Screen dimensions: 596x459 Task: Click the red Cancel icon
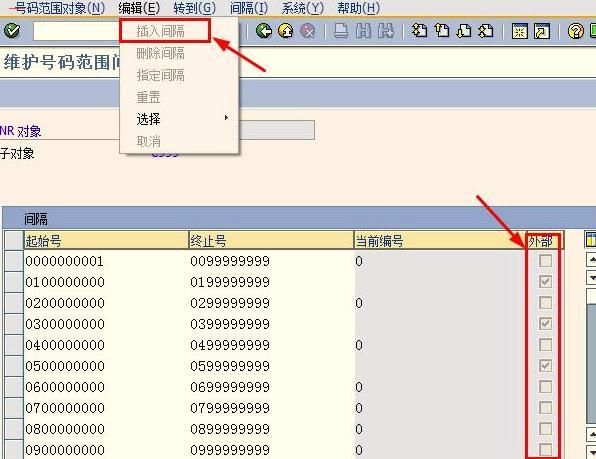click(x=308, y=31)
